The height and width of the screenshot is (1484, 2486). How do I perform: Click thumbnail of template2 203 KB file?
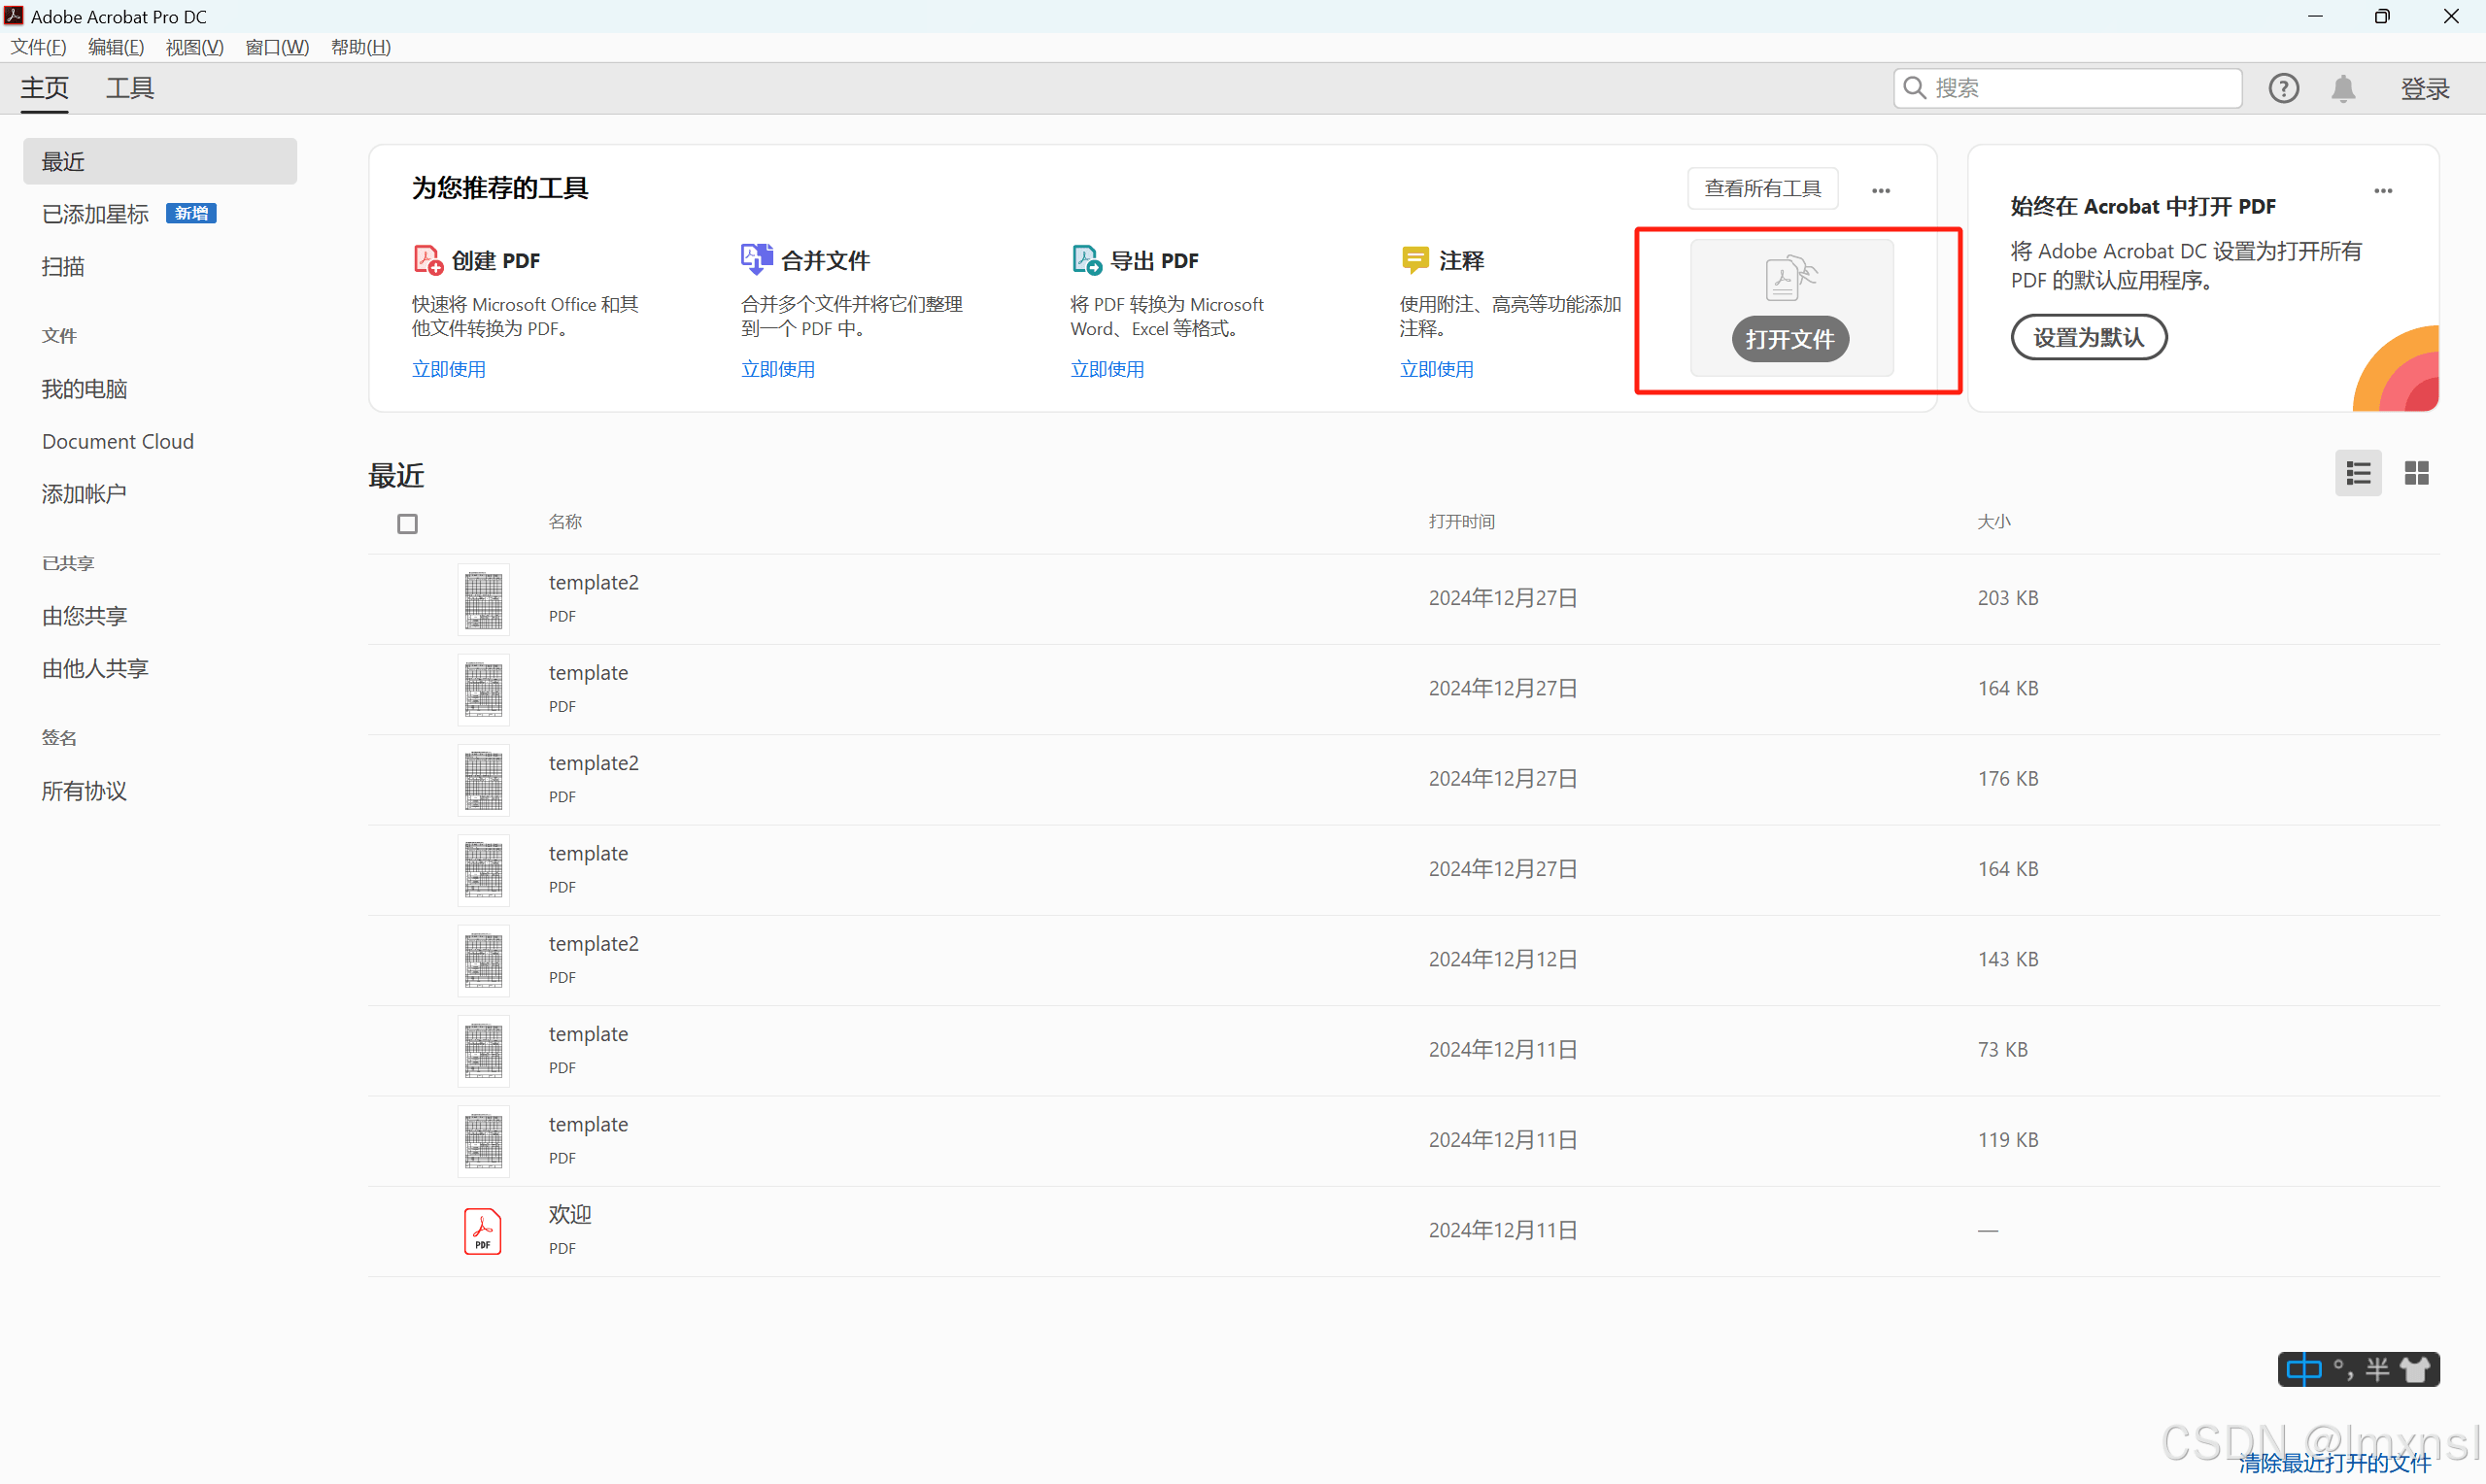click(483, 599)
